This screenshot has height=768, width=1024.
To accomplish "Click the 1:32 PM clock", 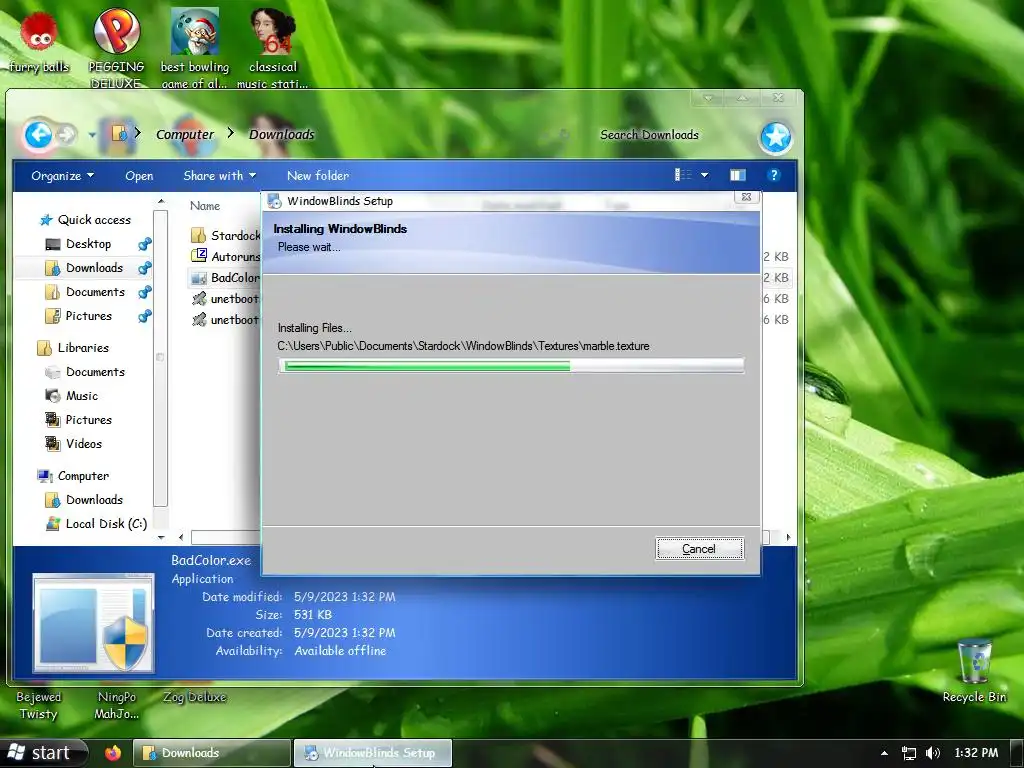I will [x=976, y=753].
